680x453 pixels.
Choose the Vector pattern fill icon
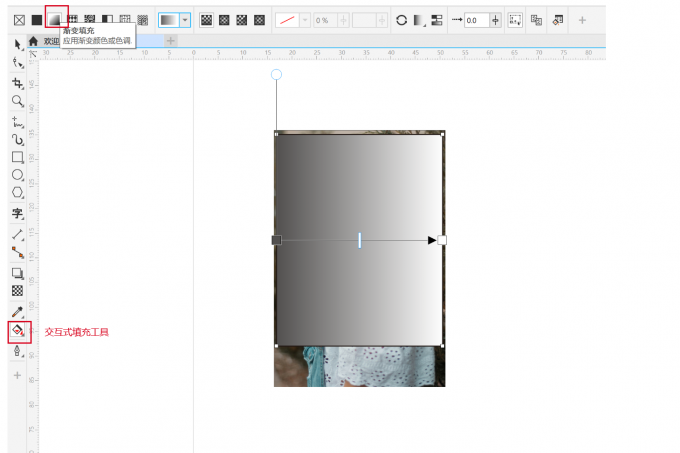[72, 19]
